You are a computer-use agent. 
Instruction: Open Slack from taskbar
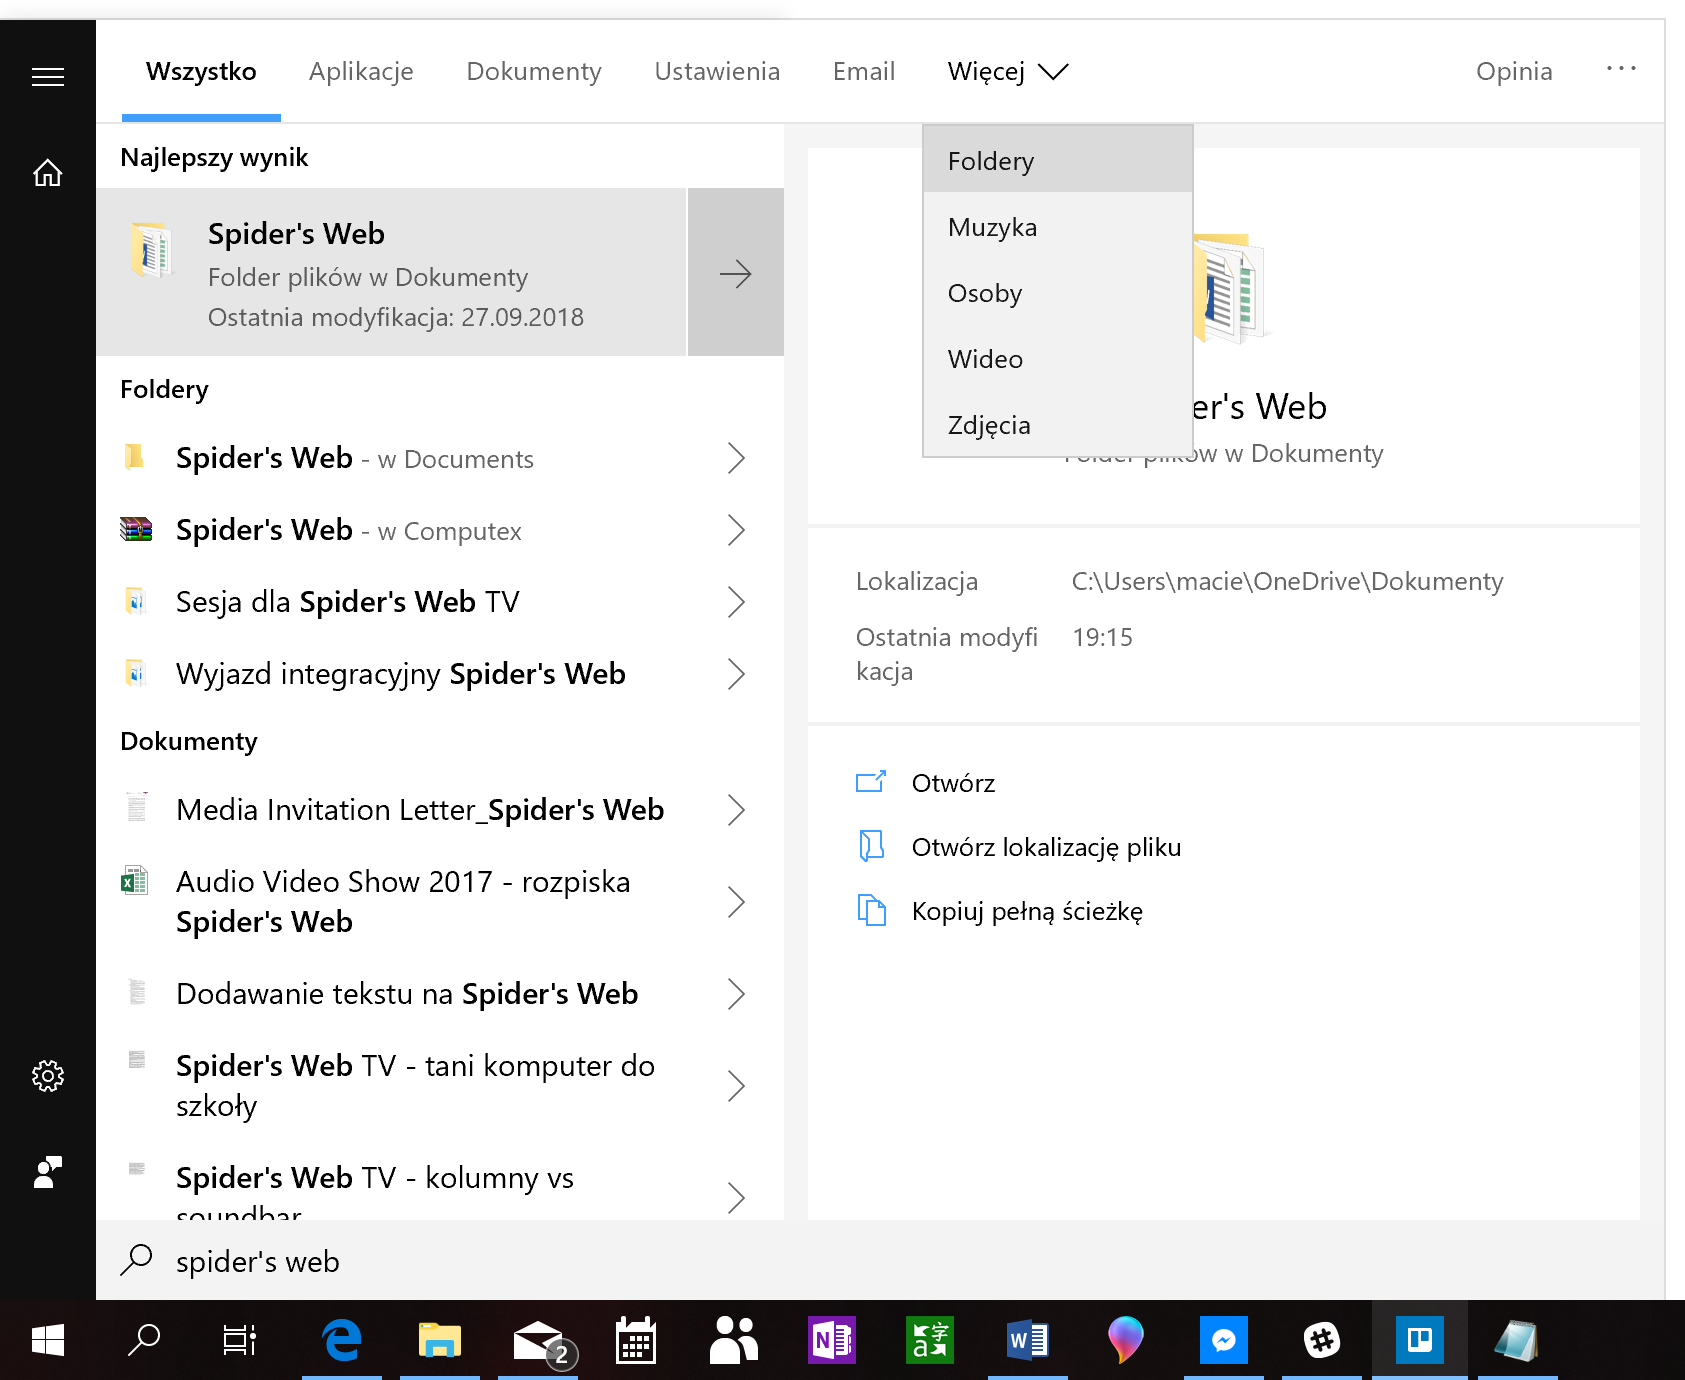tap(1322, 1340)
